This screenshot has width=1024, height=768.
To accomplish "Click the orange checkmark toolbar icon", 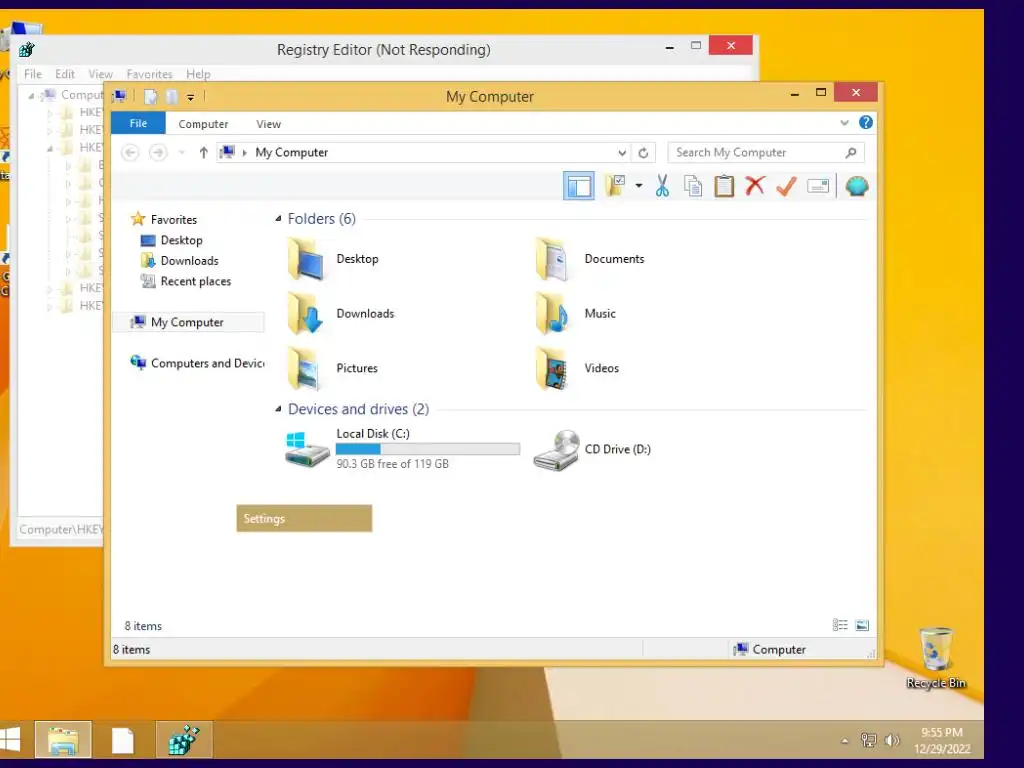I will coord(786,186).
